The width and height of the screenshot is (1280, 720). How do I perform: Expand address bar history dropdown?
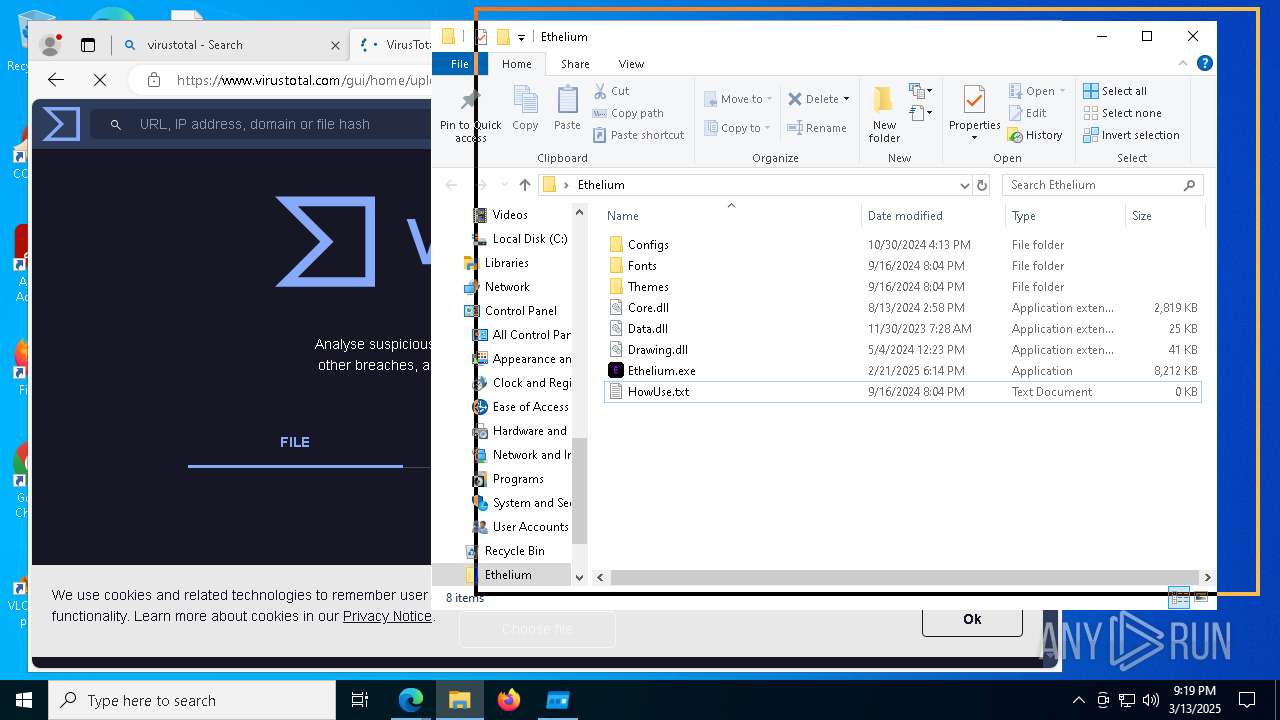964,185
